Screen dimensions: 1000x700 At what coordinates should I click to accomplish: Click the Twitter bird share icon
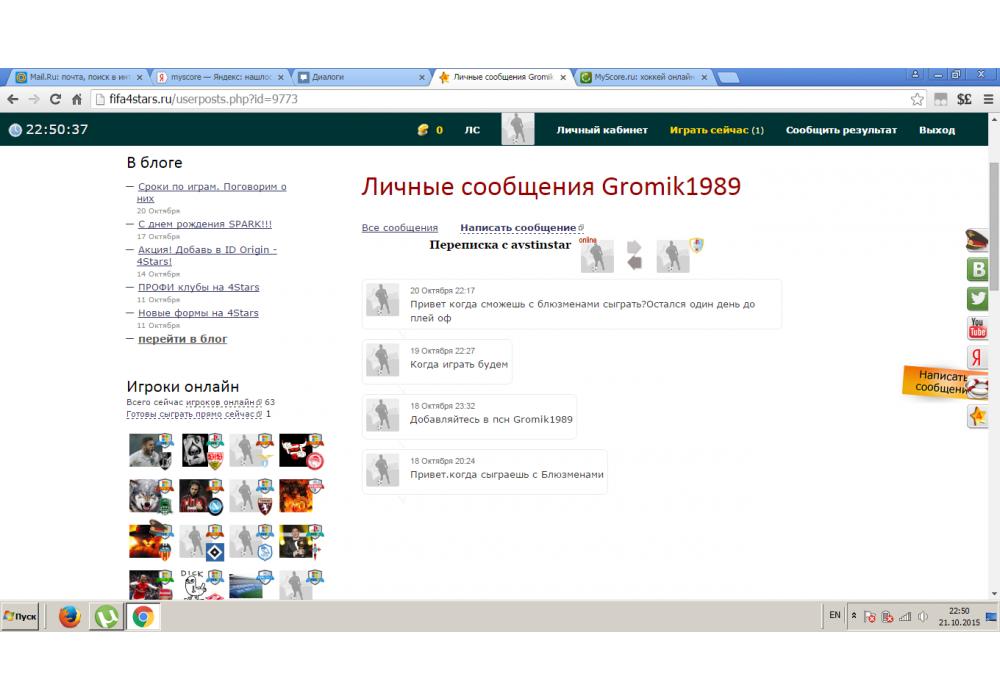pos(977,299)
